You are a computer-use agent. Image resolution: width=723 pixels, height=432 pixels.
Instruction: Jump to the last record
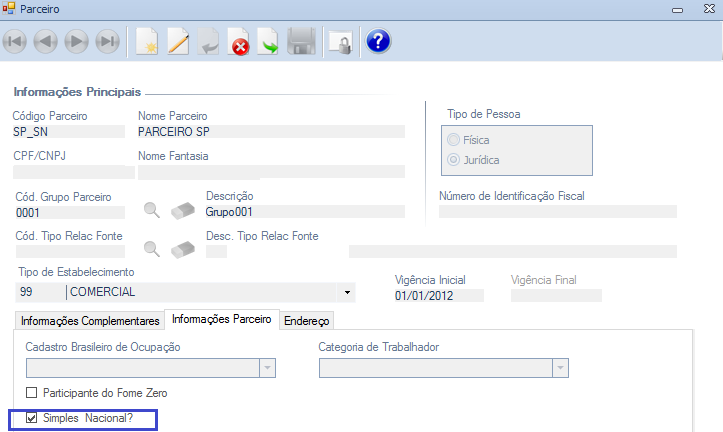[108, 41]
